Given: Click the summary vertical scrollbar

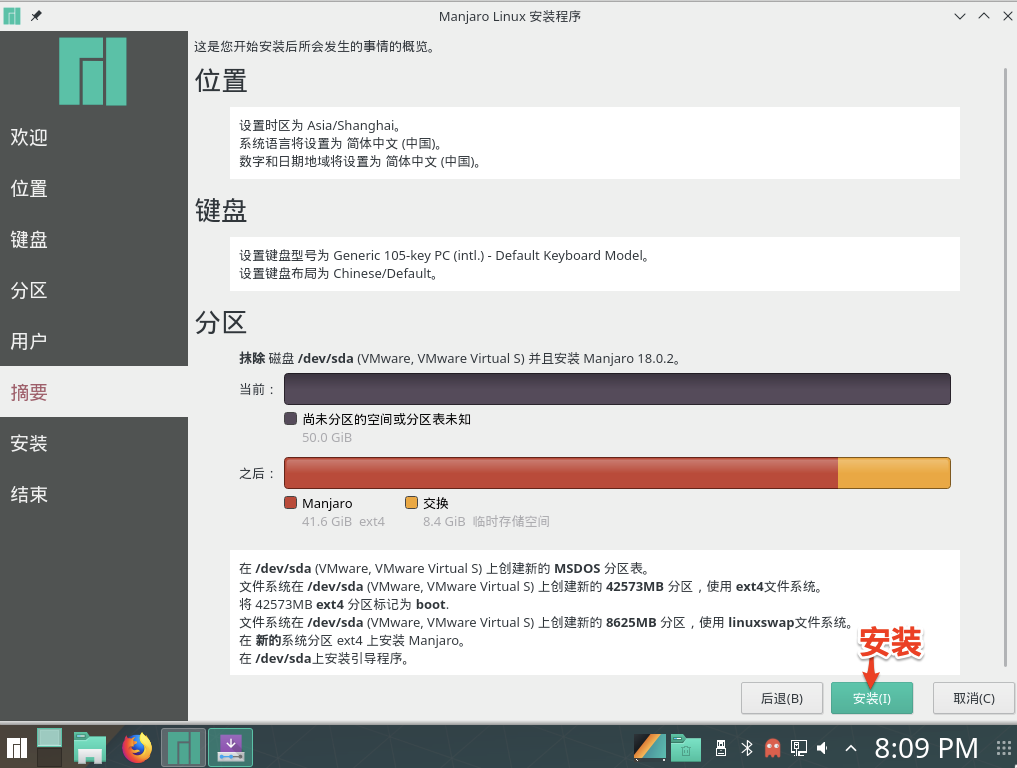Looking at the screenshot, I should tap(1005, 366).
